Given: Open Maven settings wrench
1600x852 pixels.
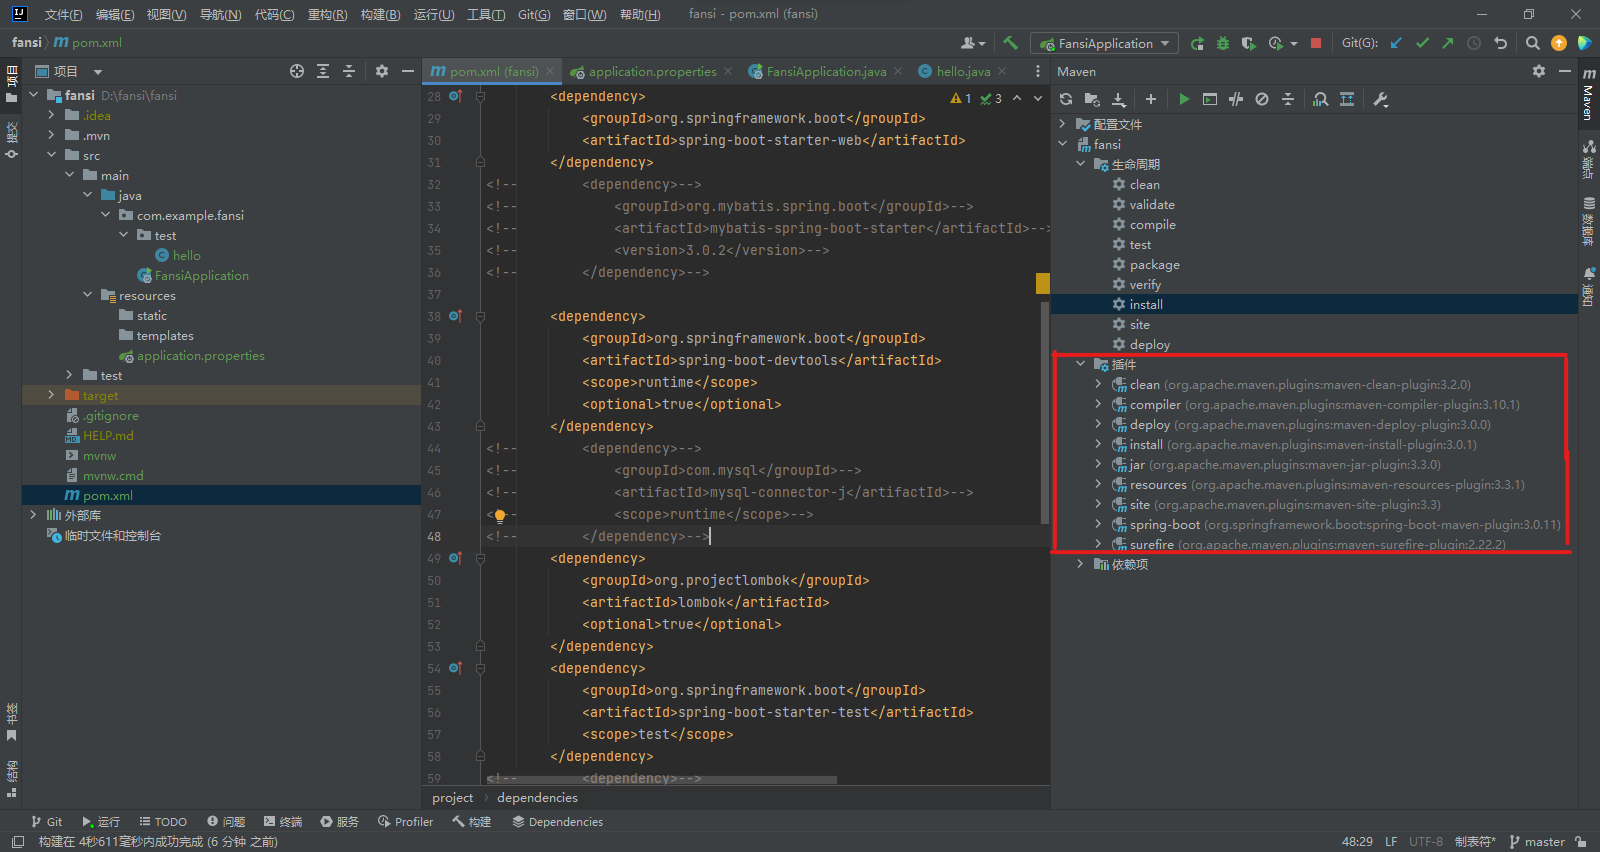Looking at the screenshot, I should (x=1381, y=99).
